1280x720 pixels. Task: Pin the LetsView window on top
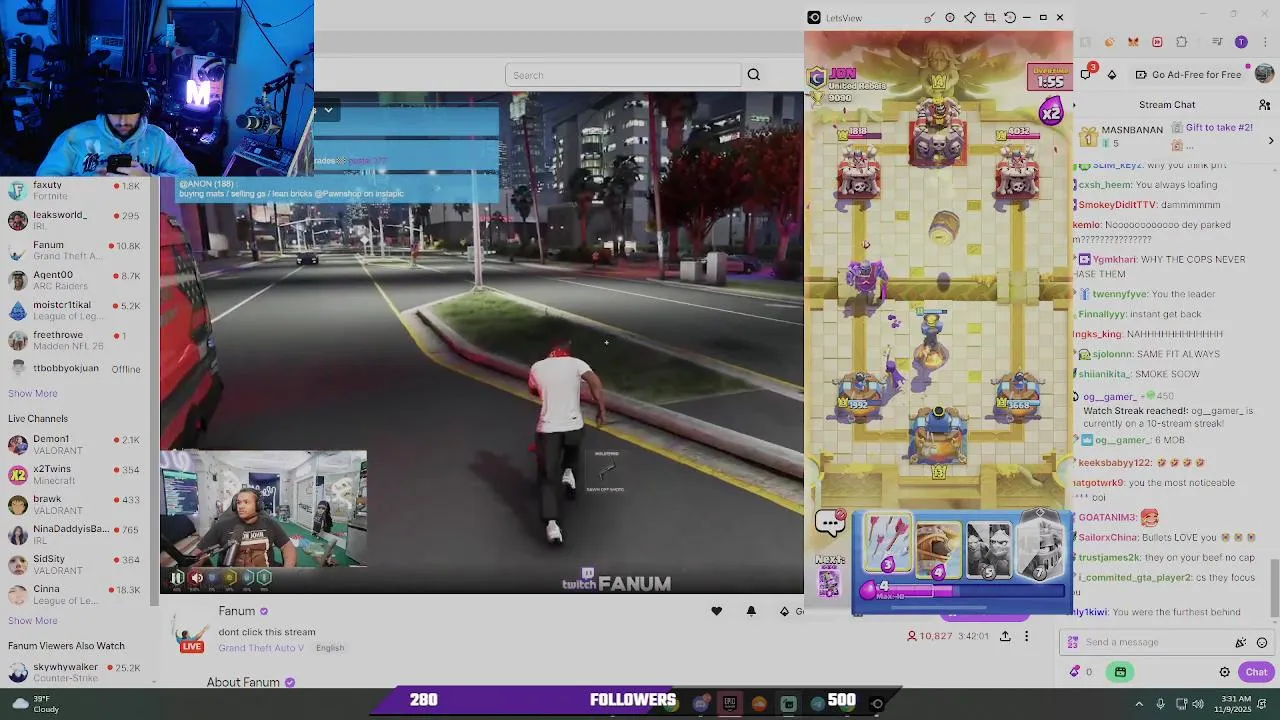click(969, 18)
